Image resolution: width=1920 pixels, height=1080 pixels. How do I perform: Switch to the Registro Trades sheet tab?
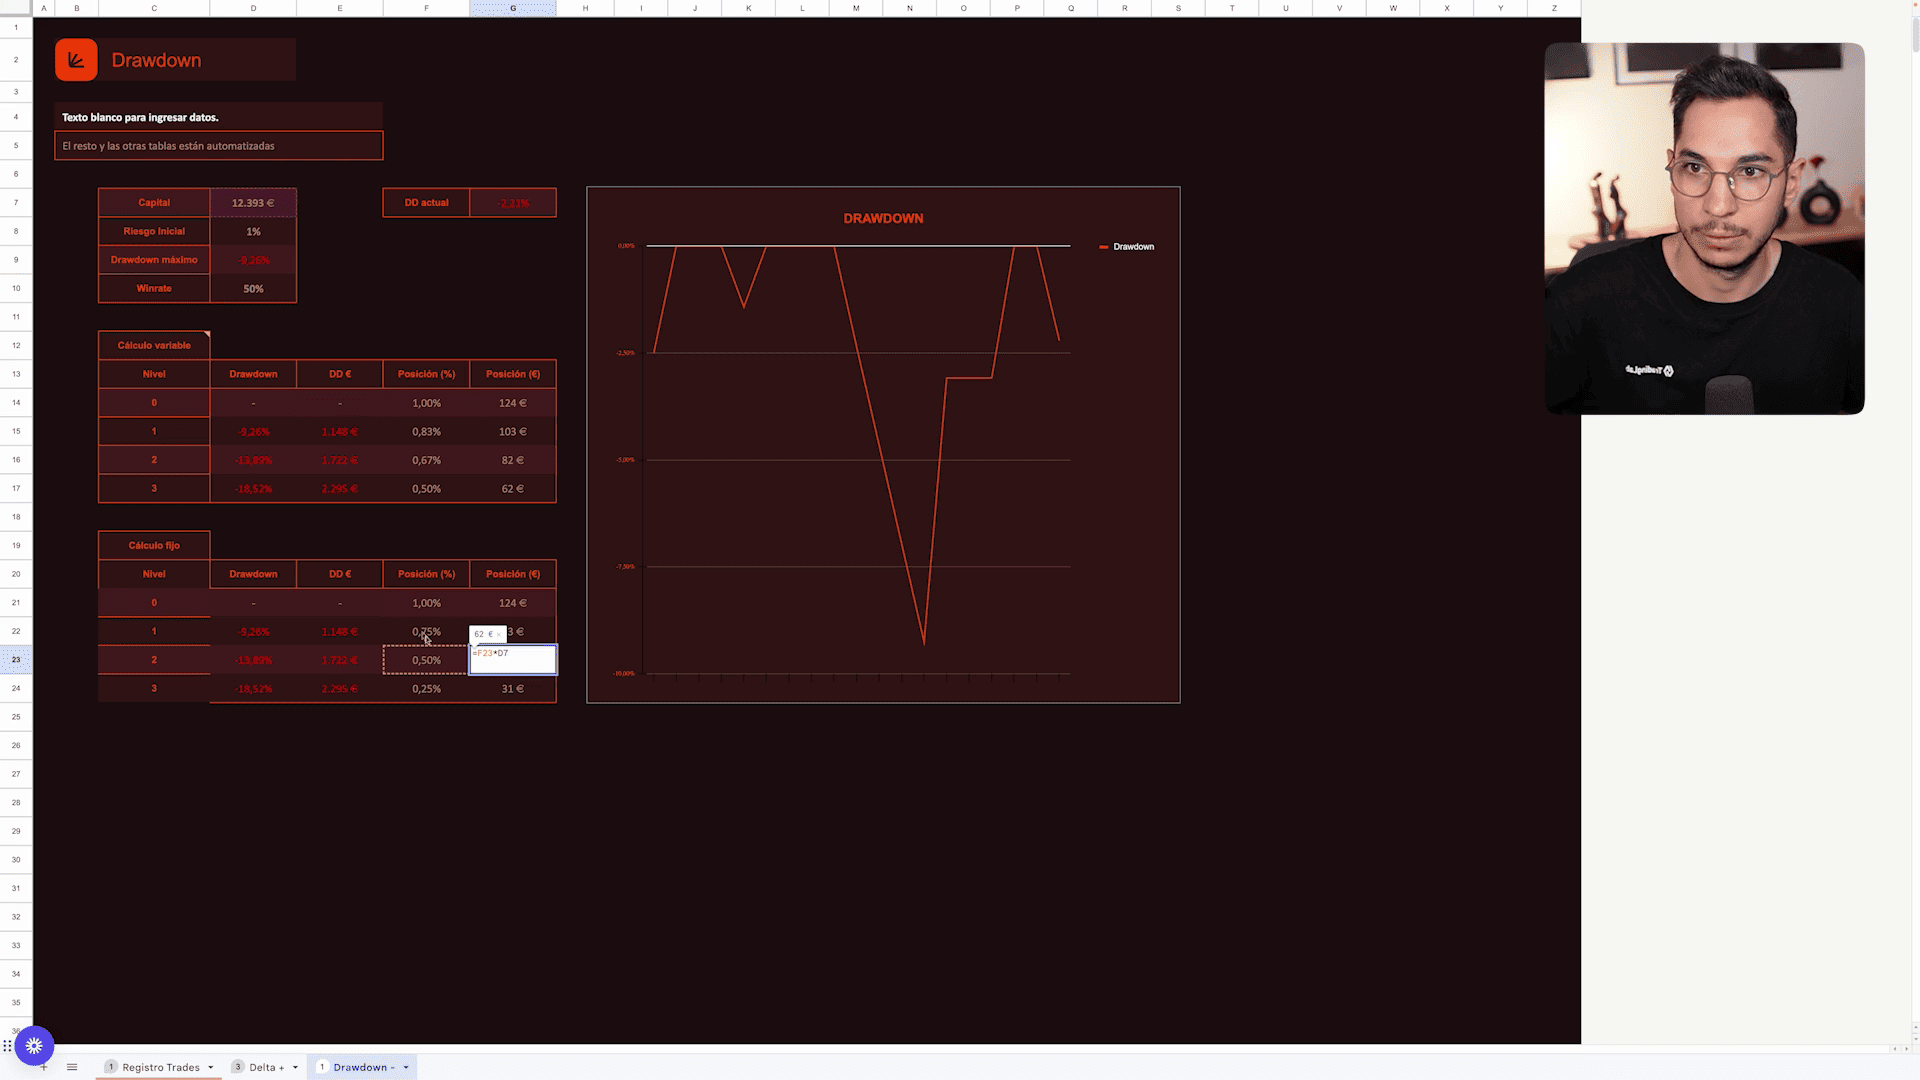point(160,1067)
